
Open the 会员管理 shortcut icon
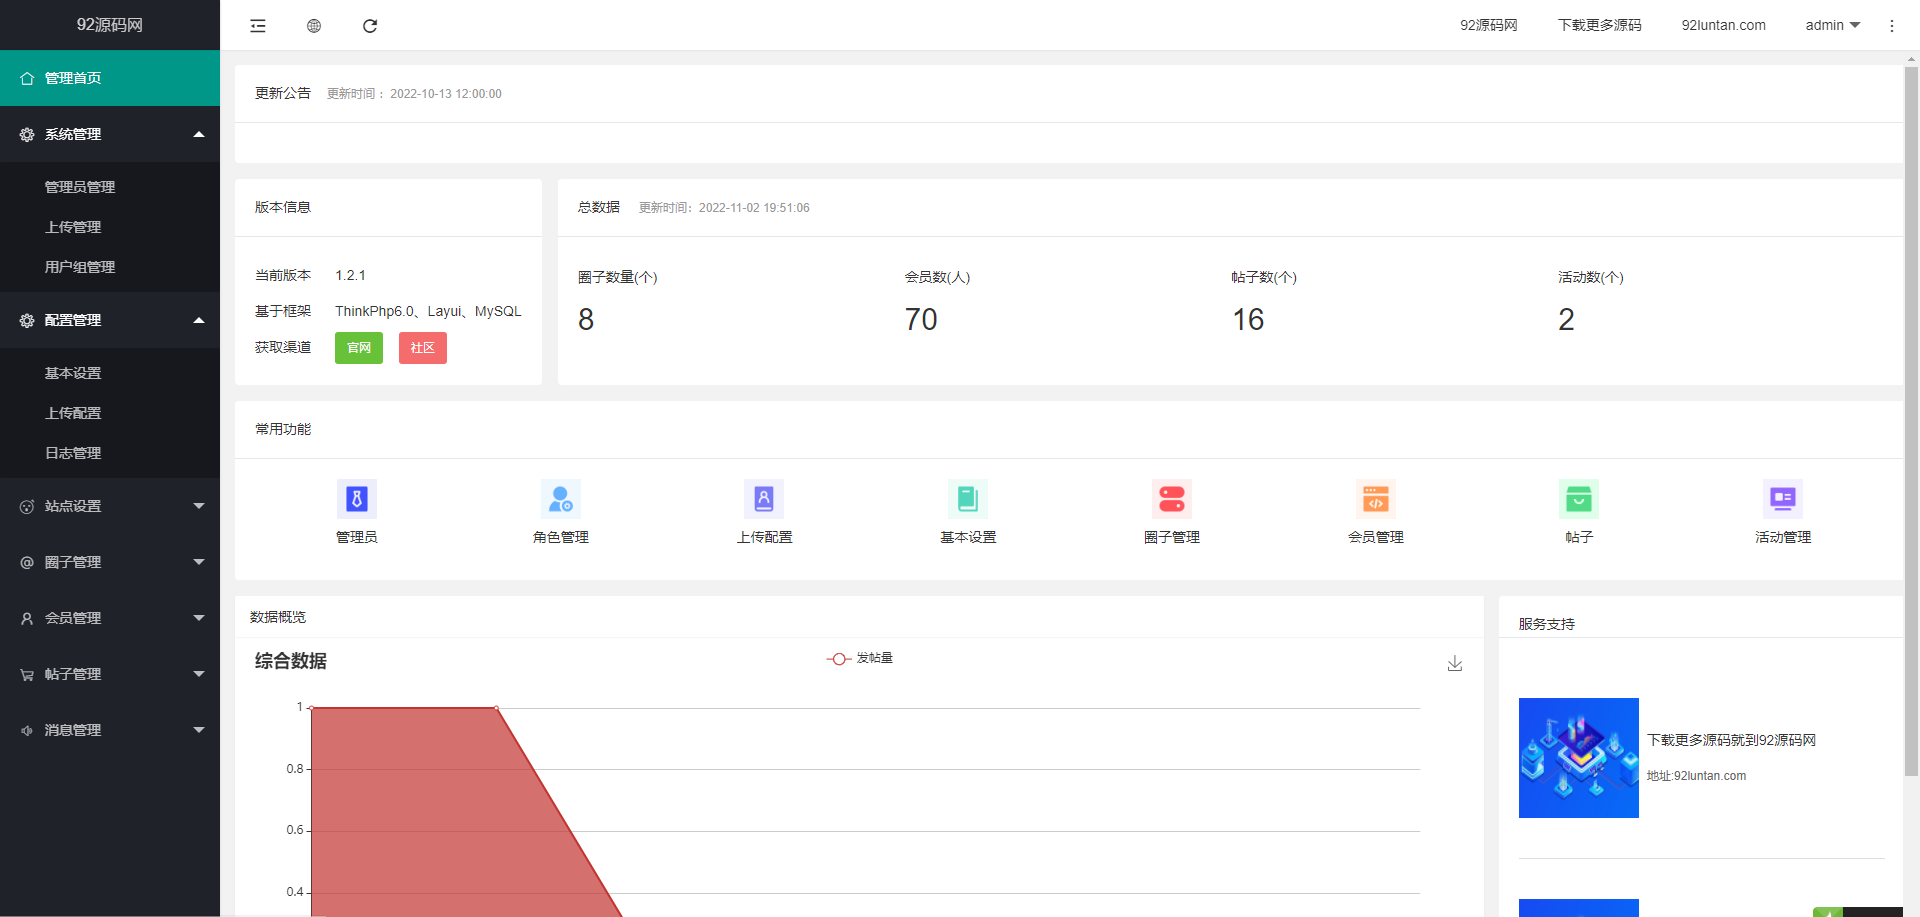[x=1376, y=498]
